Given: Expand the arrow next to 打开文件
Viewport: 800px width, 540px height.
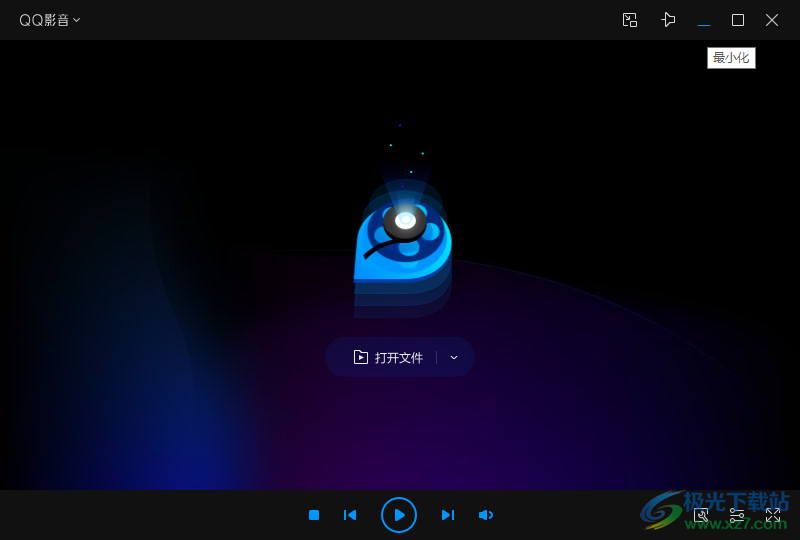Looking at the screenshot, I should [x=454, y=357].
